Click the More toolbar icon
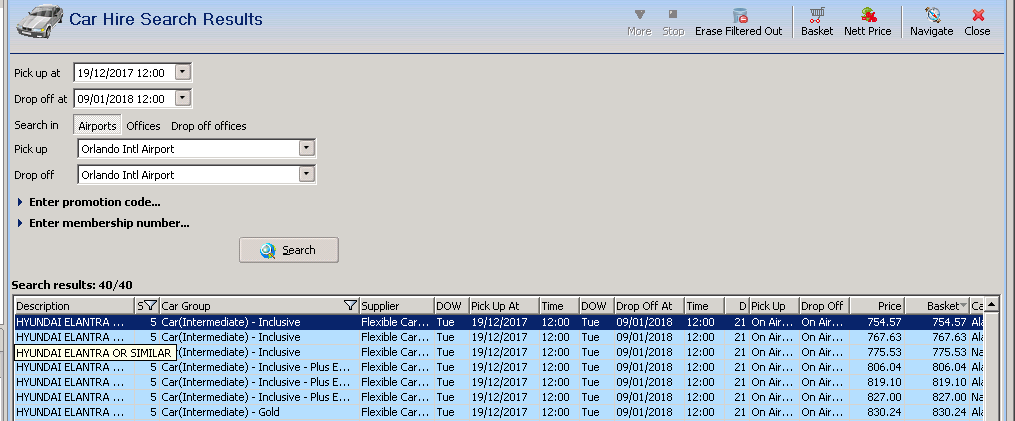This screenshot has height=421, width=1015. pos(639,14)
